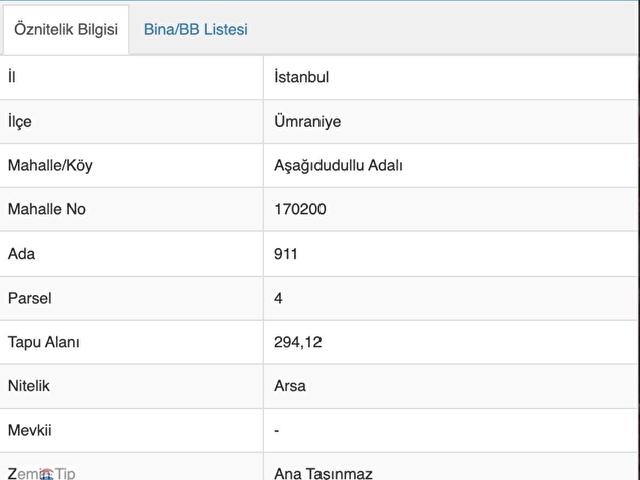Click the Mahalle No value 170200

click(300, 210)
